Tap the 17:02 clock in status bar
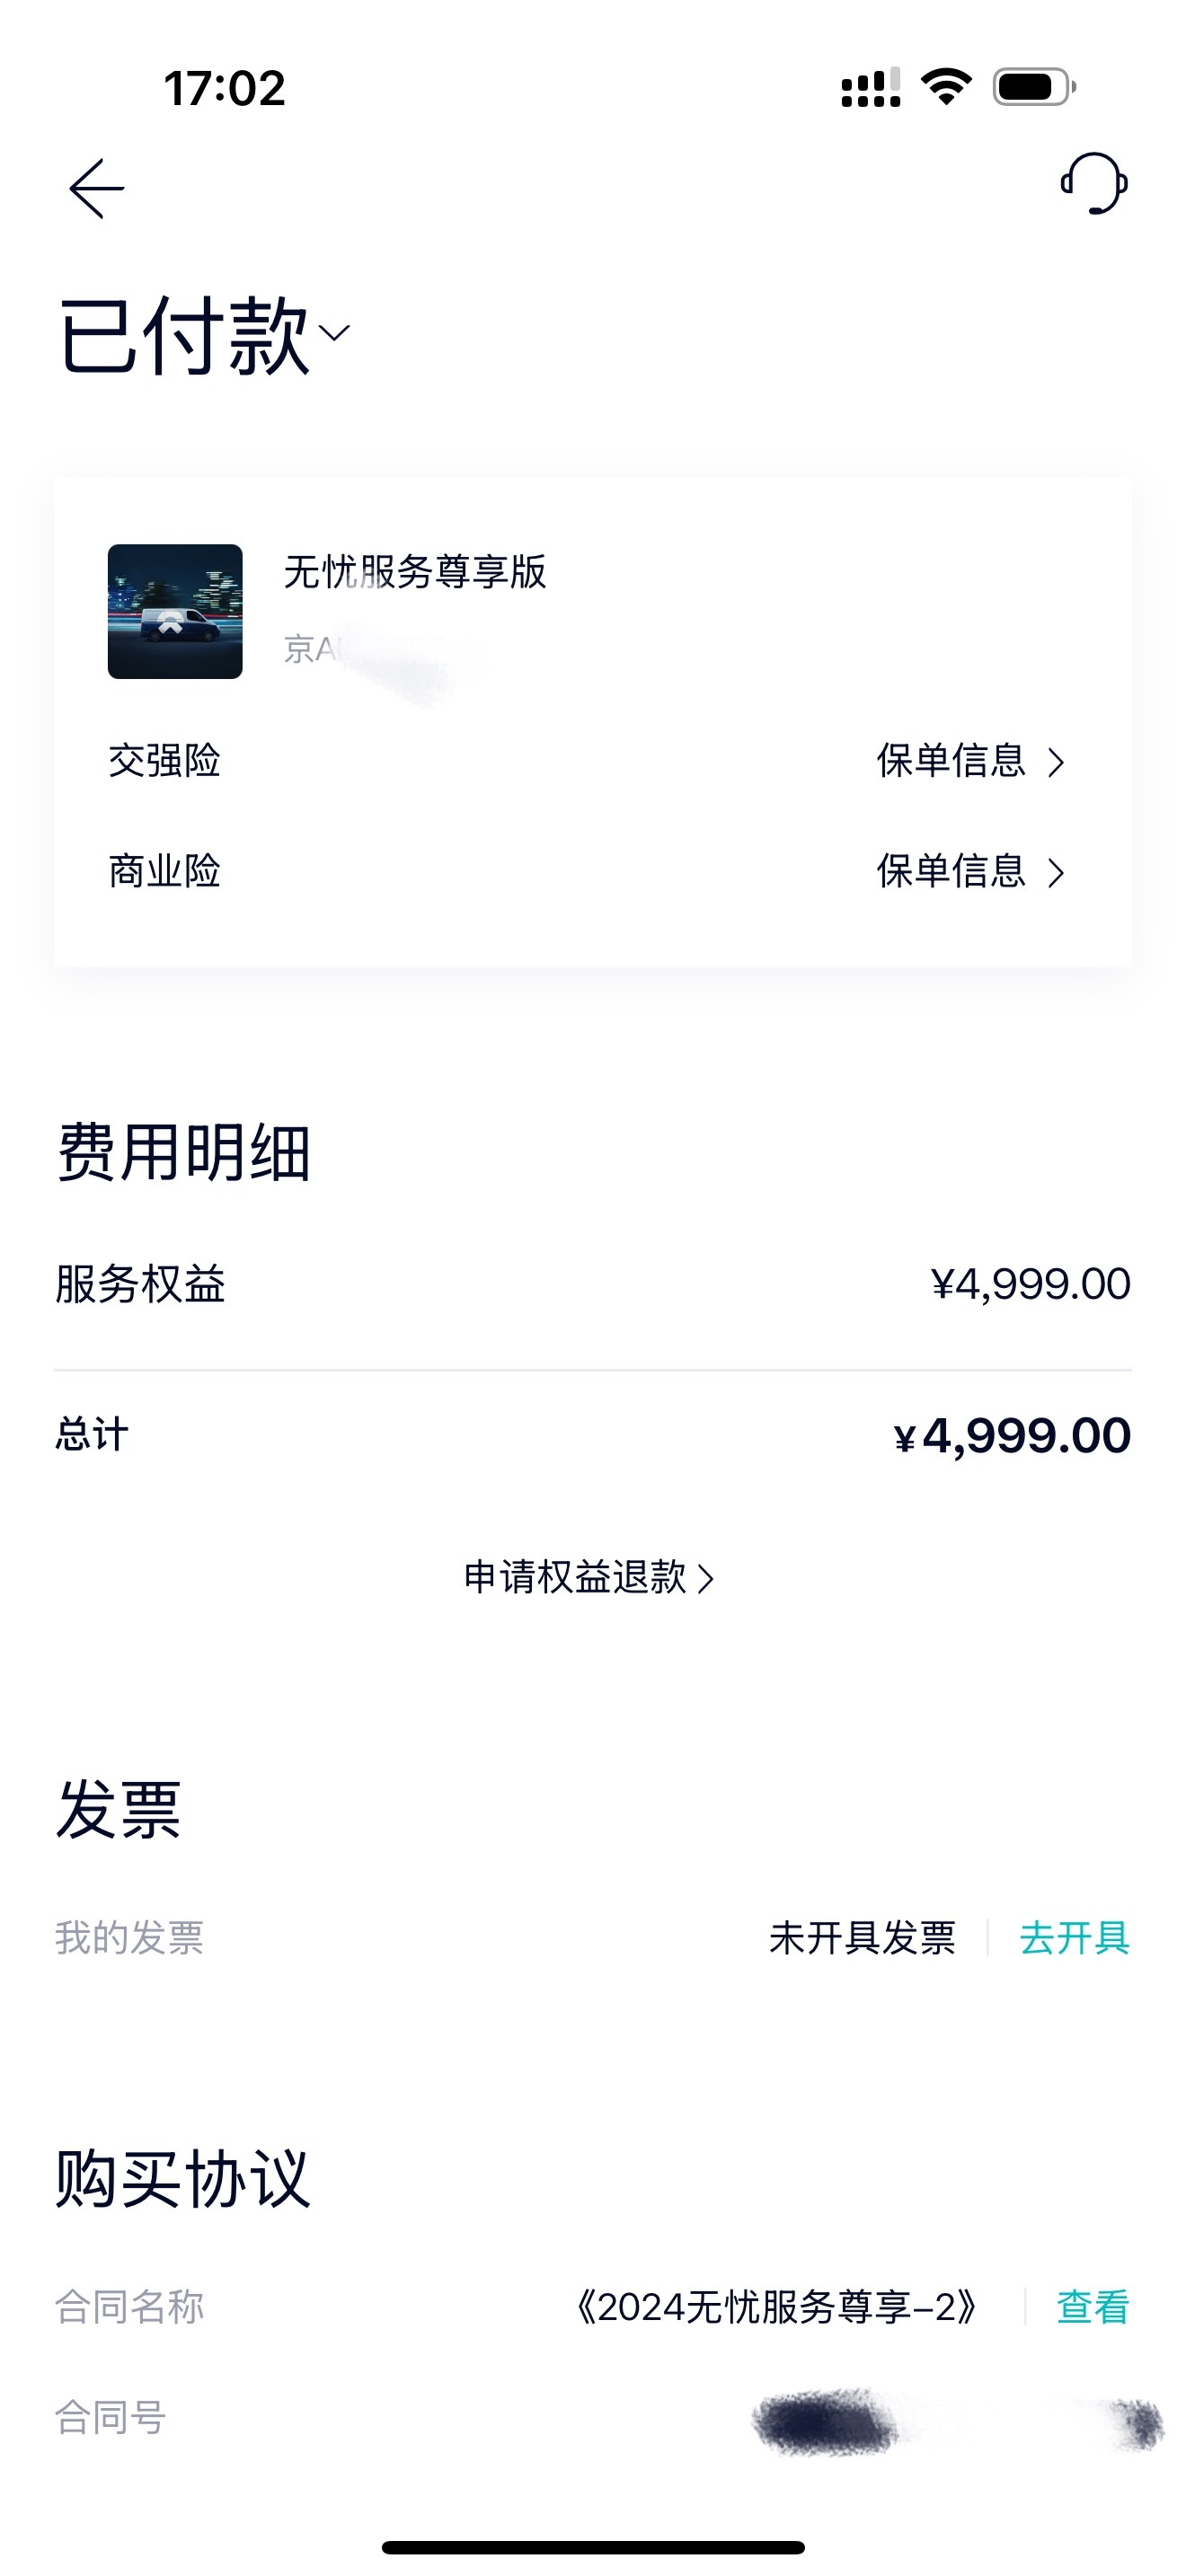The height and width of the screenshot is (2576, 1186). coord(225,88)
